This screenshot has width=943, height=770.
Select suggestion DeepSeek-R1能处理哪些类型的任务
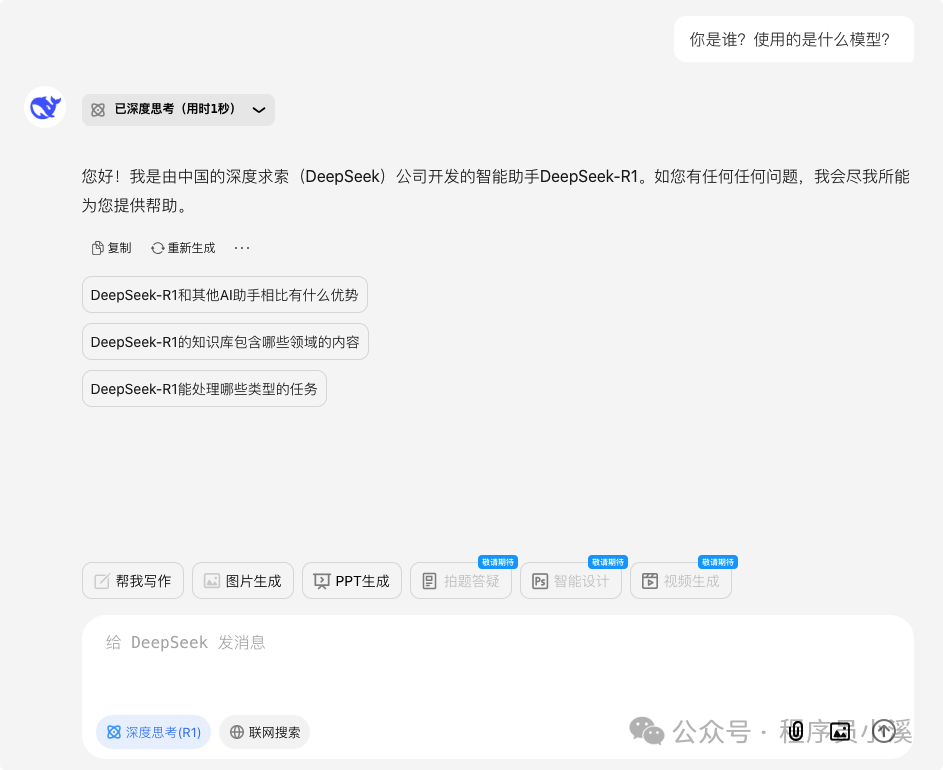tap(204, 389)
